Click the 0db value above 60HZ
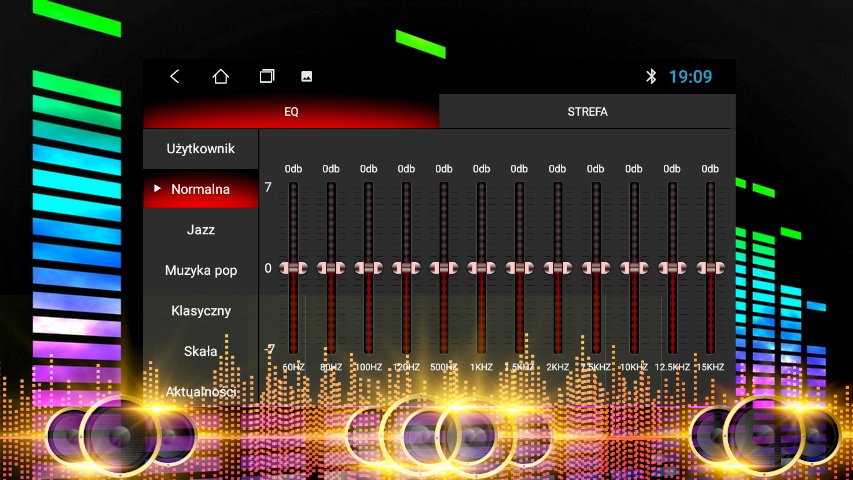Screen dimensions: 853x480 293,169
